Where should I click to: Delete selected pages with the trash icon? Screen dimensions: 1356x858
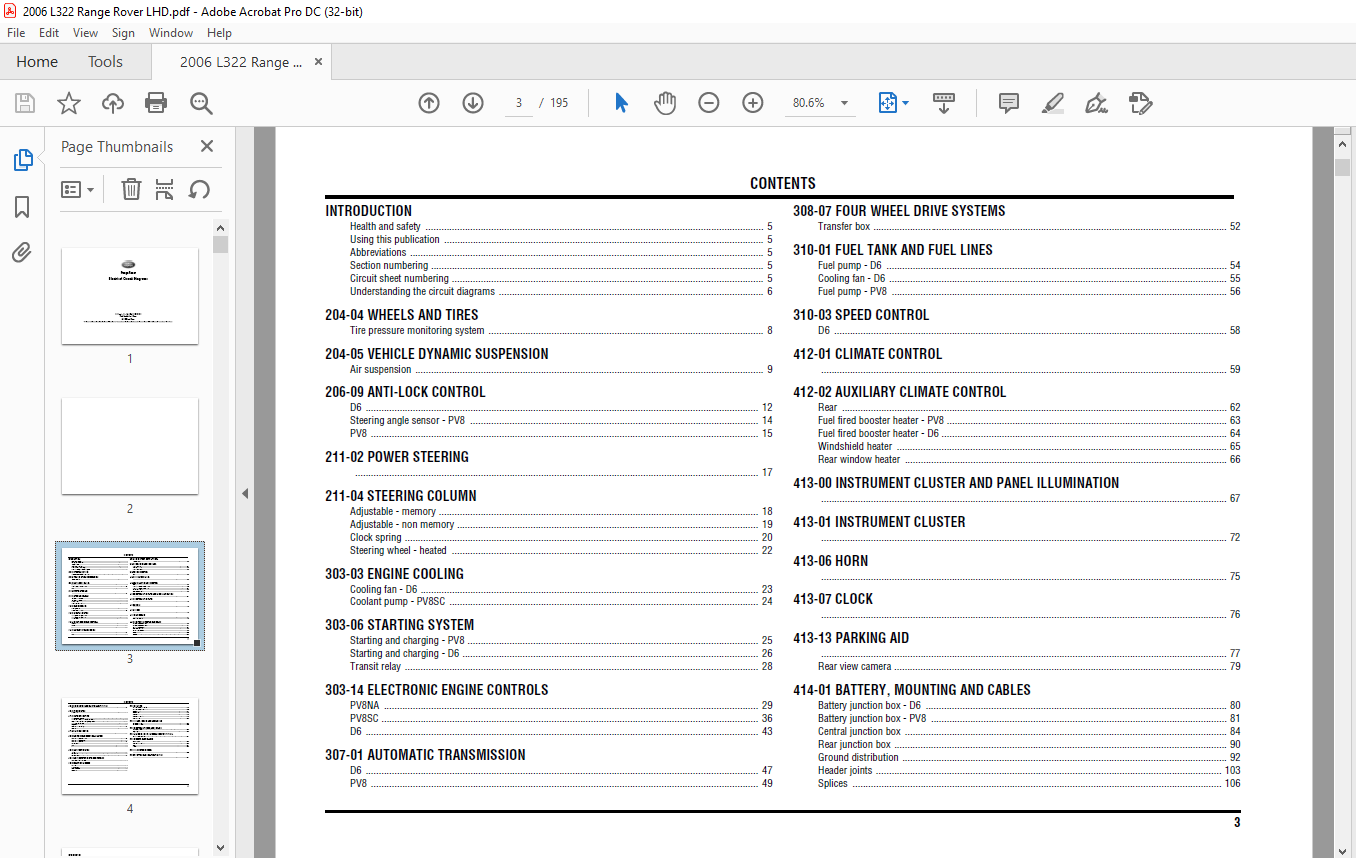pyautogui.click(x=131, y=189)
